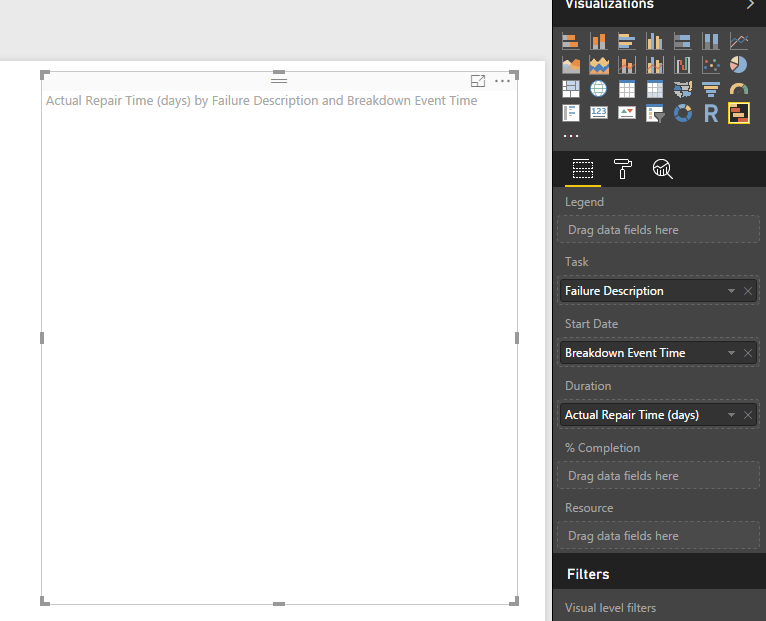Select the treemap visual

coord(571,89)
